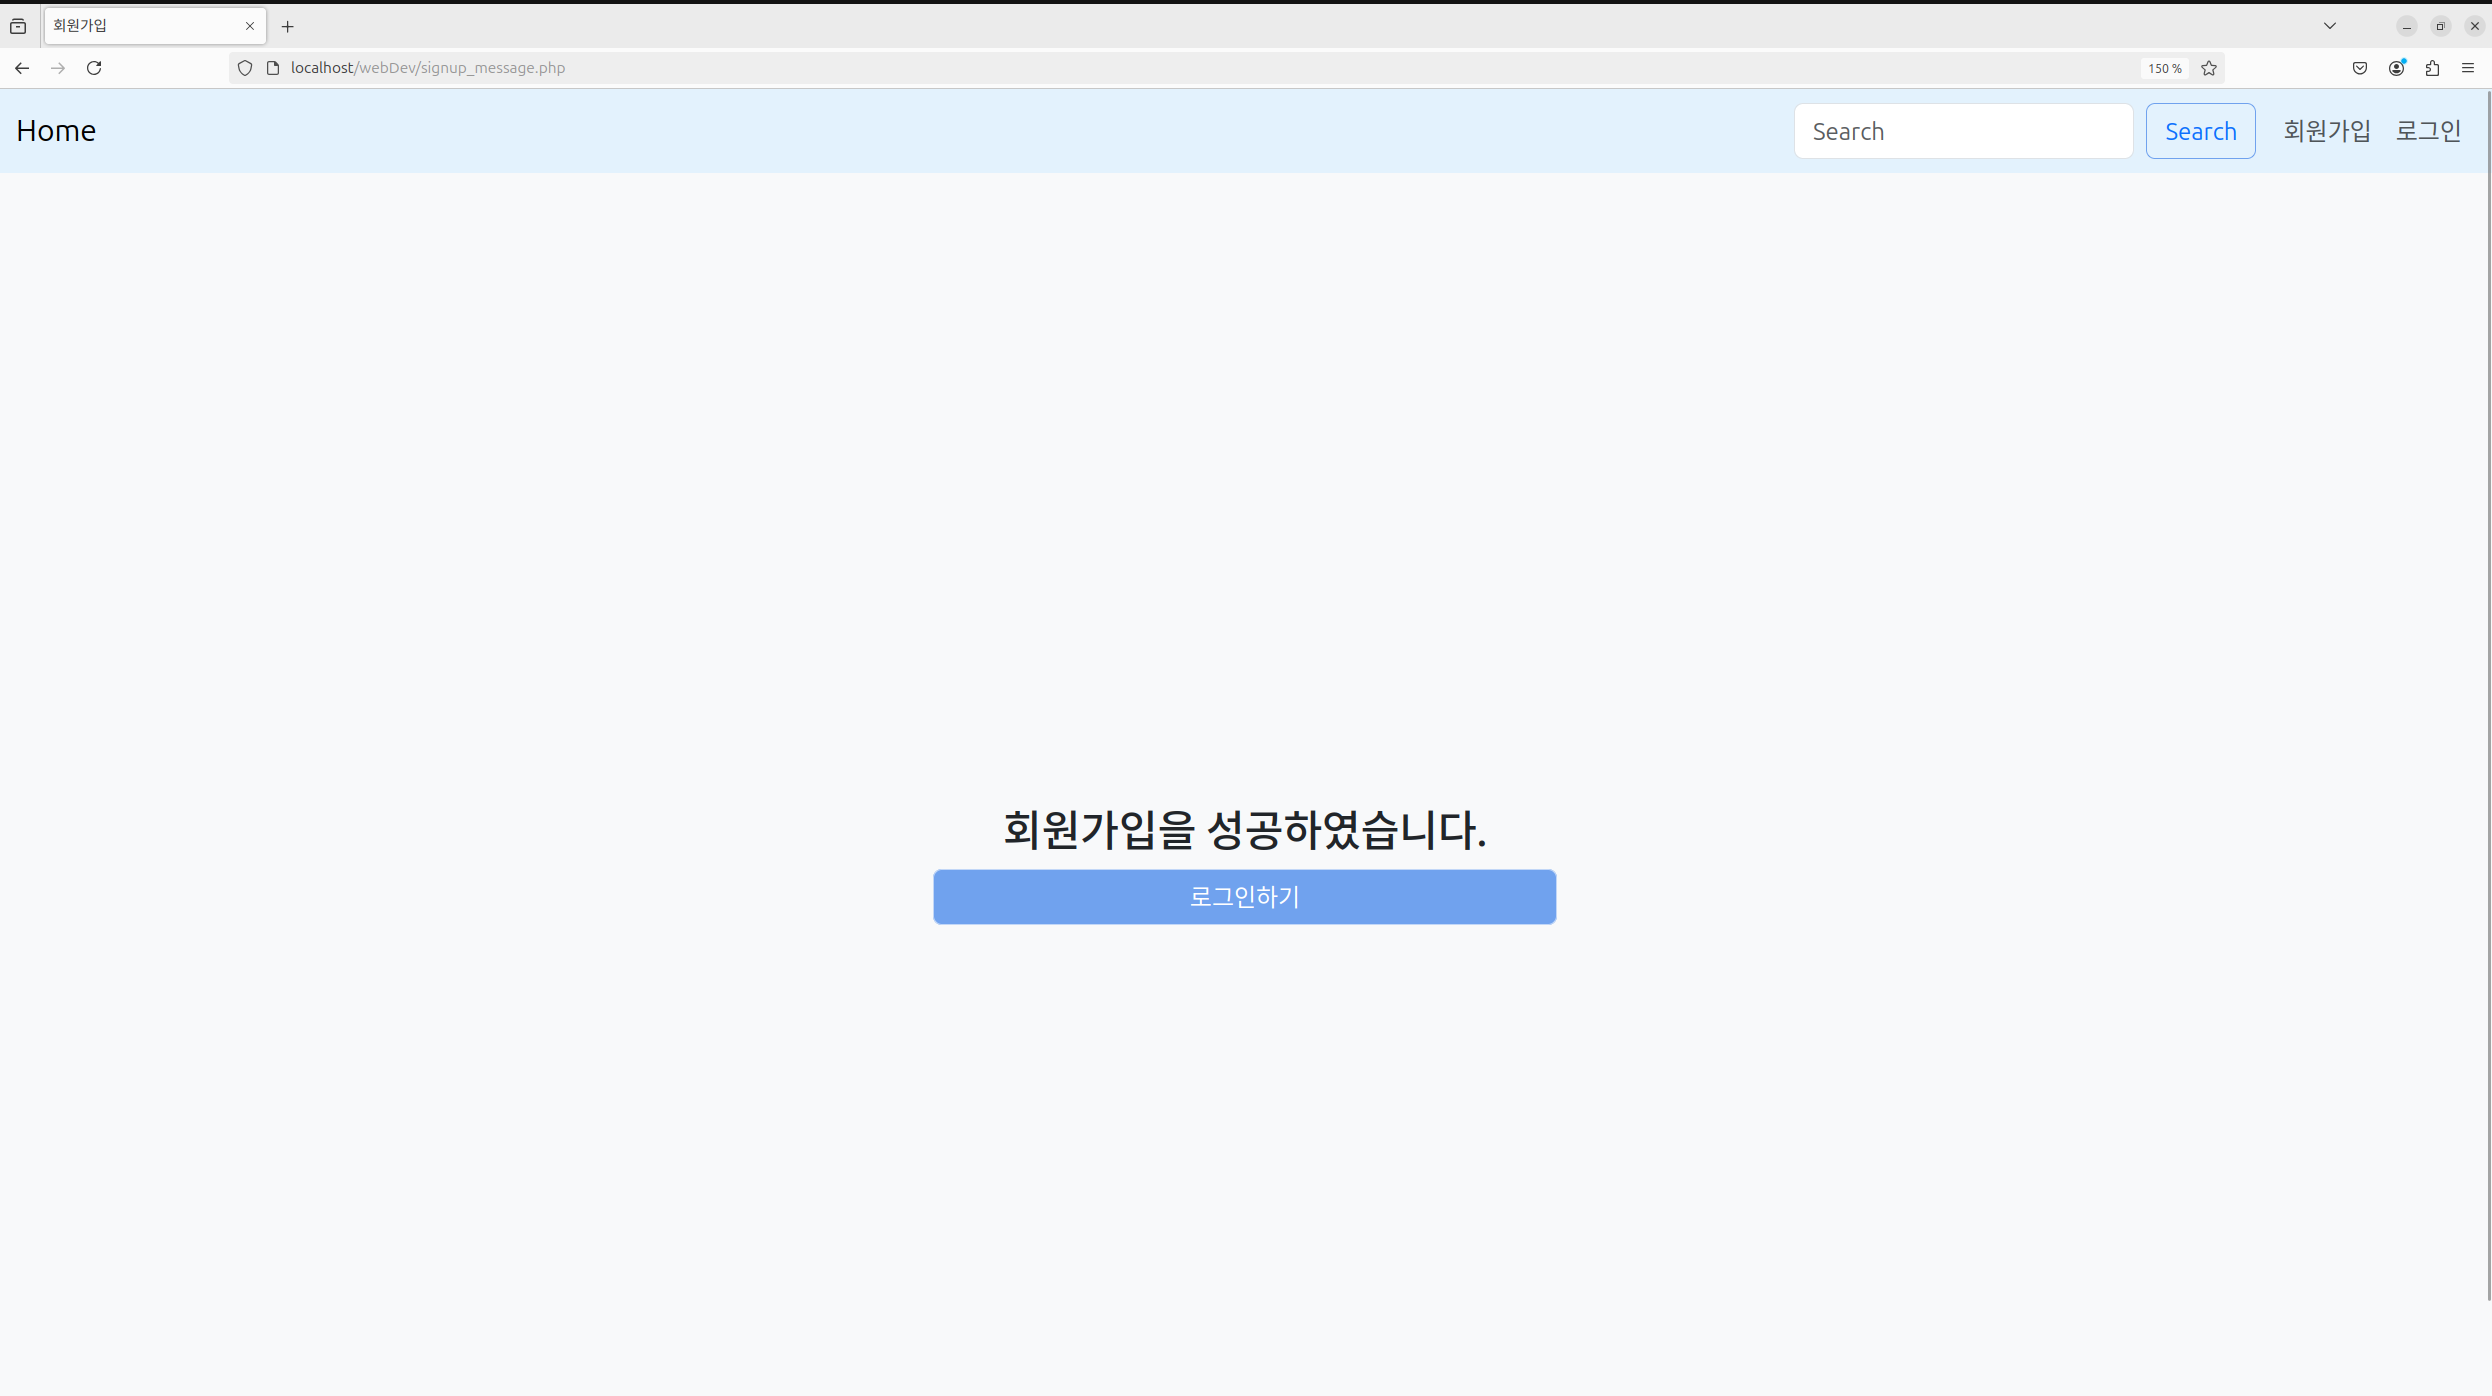The image size is (2492, 1396).
Task: Open the tracking protection shield icon
Action: pyautogui.click(x=244, y=67)
